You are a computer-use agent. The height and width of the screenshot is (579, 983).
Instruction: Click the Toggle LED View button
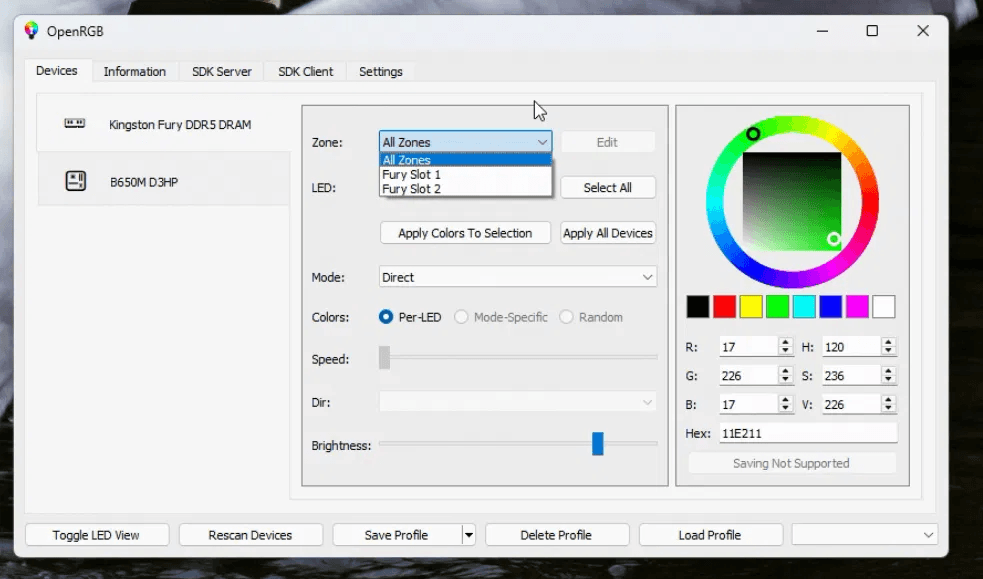97,535
